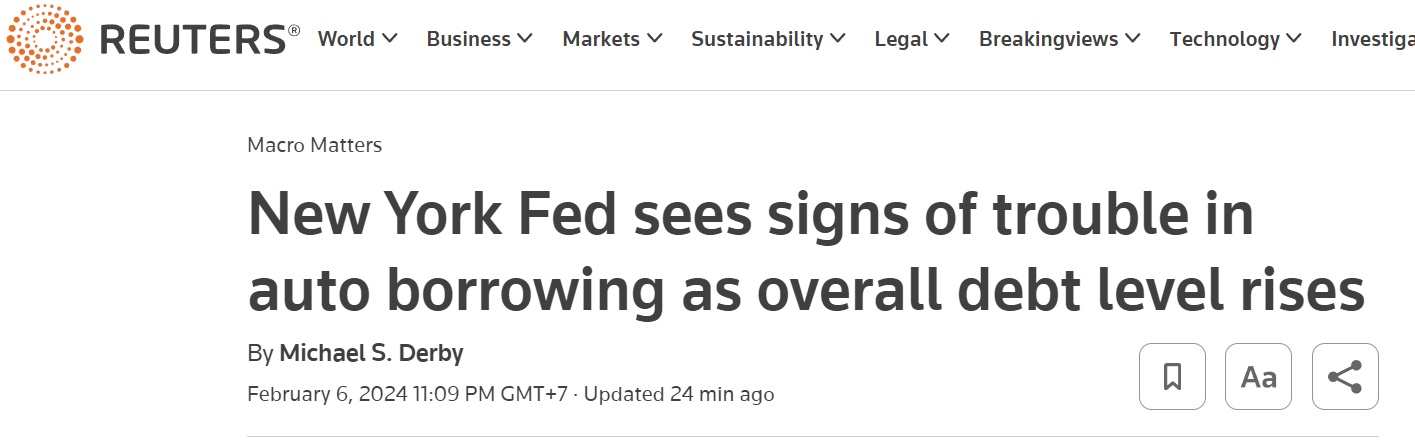Click the chevron next to Sustainability
The image size is (1415, 448).
pos(838,39)
